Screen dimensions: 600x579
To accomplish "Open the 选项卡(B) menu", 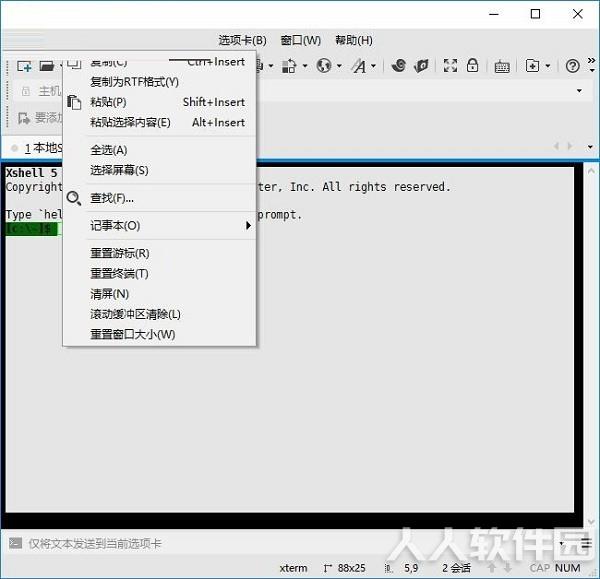I will coord(243,40).
